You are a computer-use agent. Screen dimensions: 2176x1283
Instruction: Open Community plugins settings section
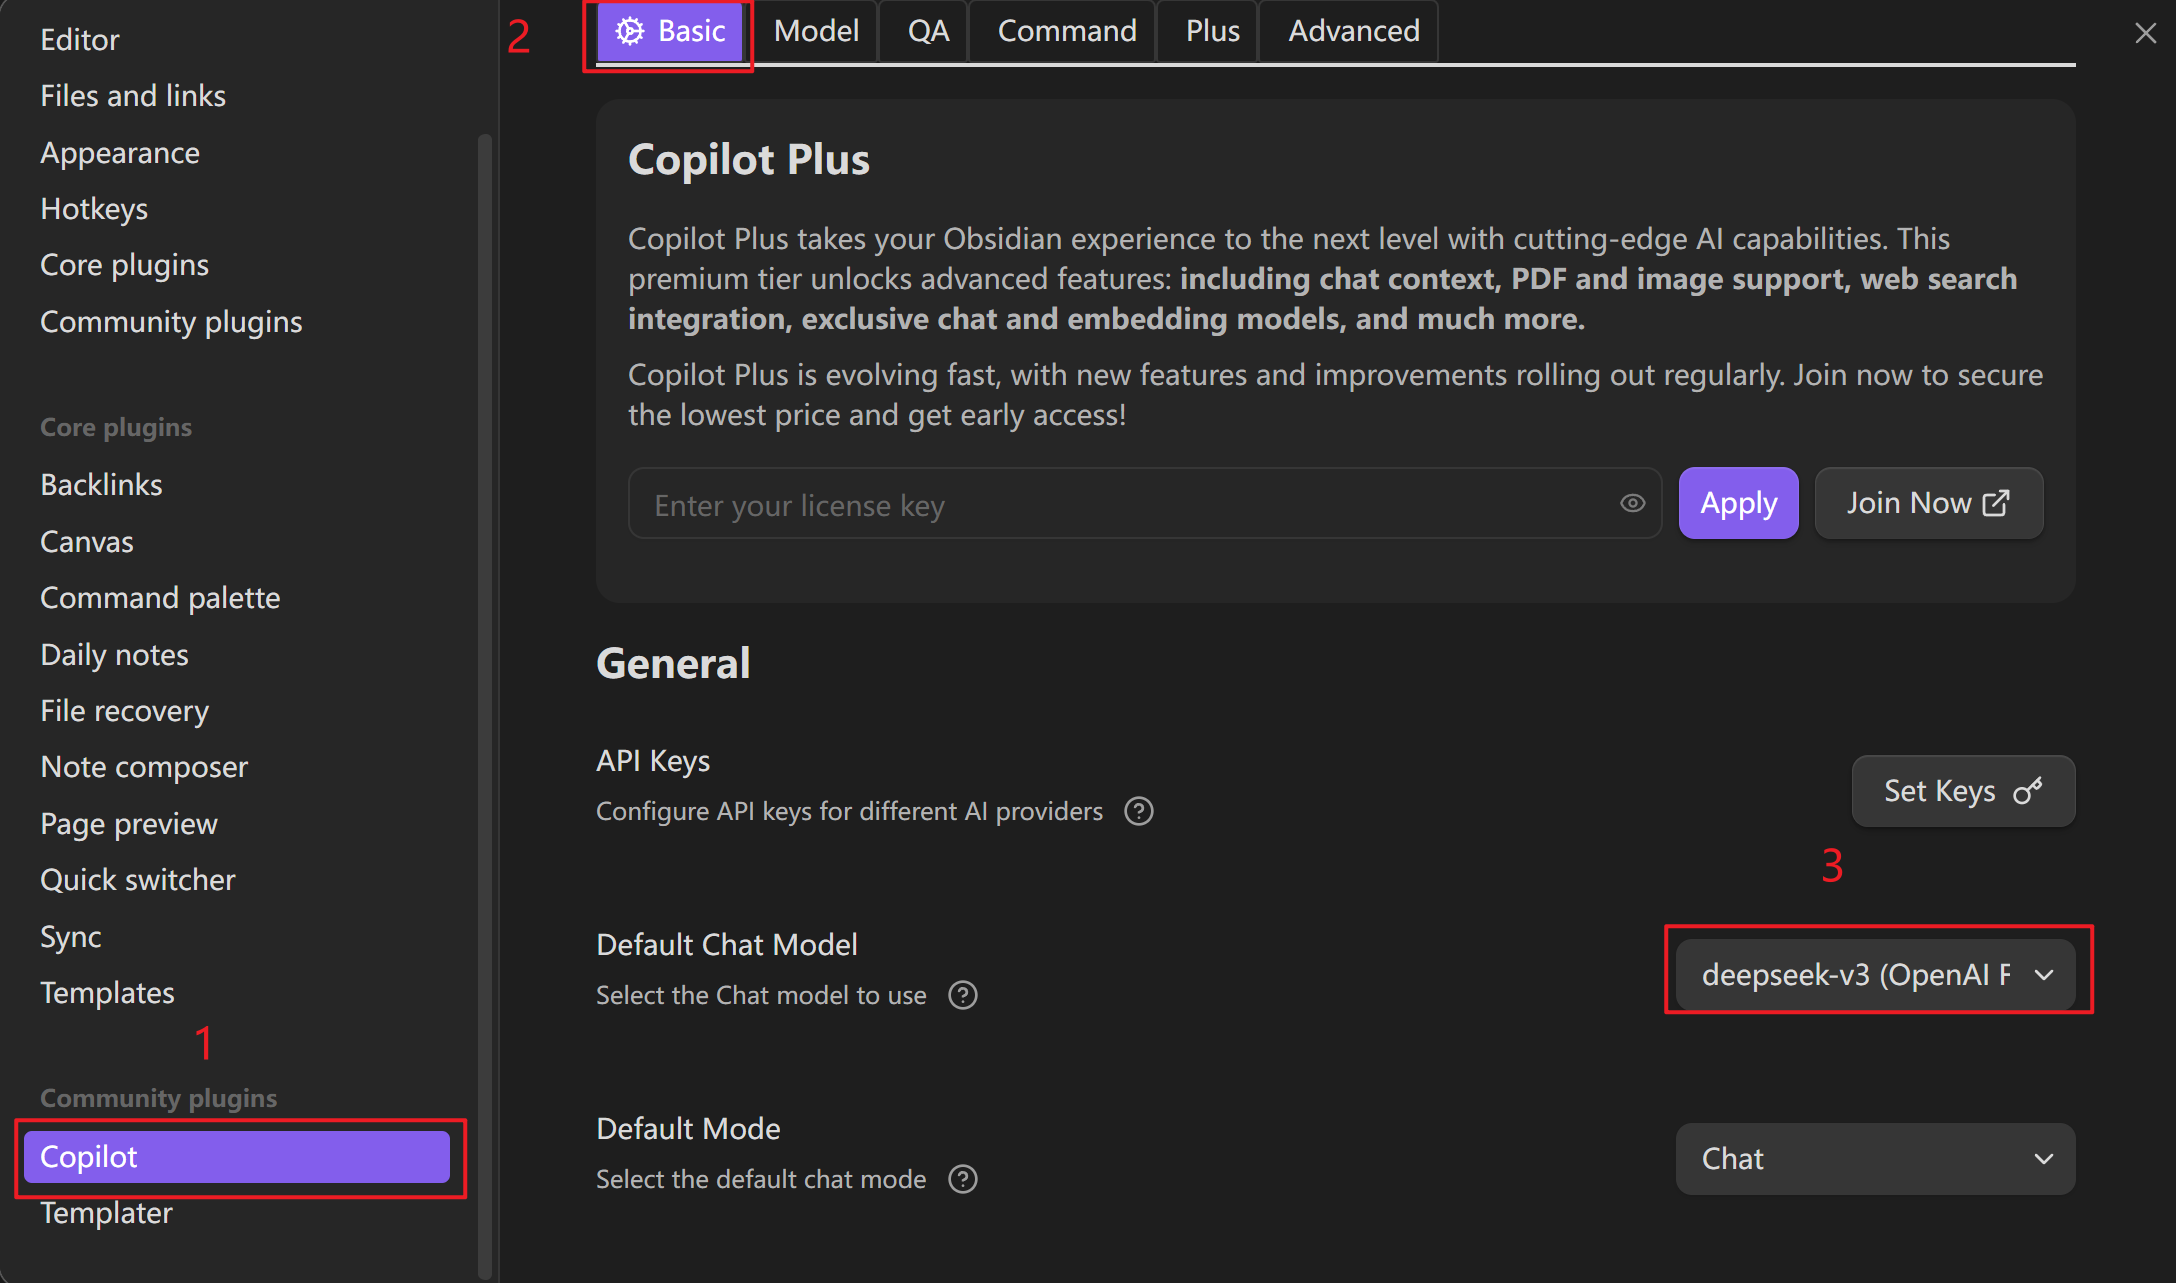click(x=171, y=322)
